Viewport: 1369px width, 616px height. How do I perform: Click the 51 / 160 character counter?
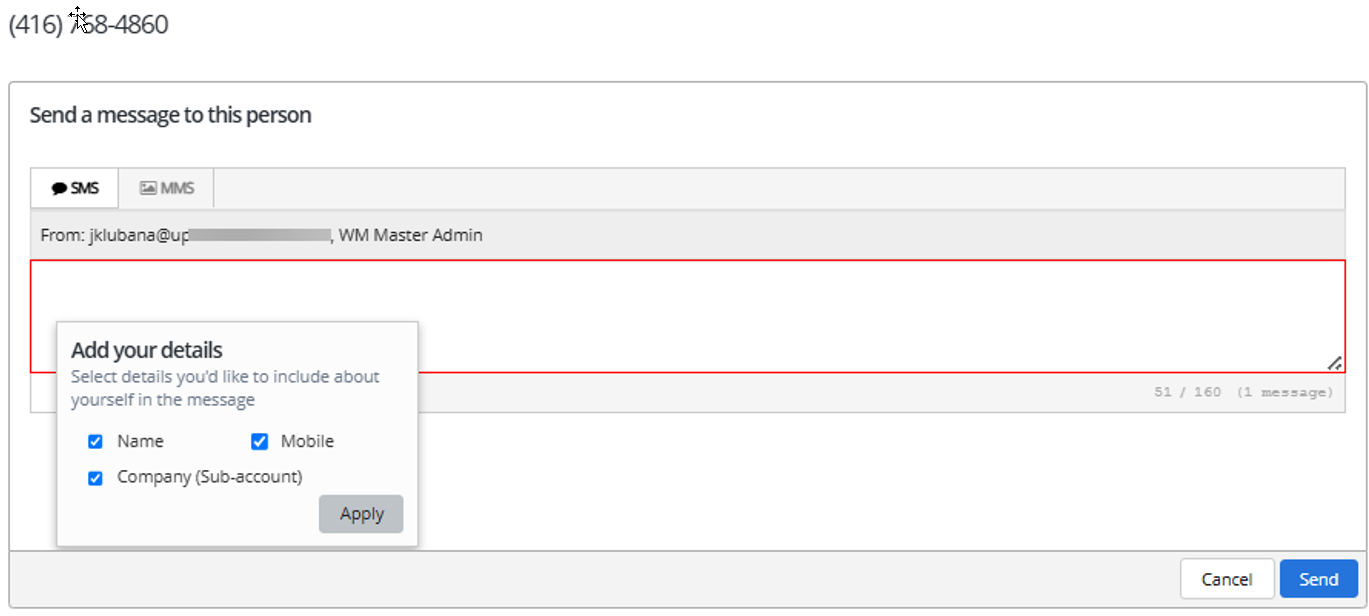tap(1185, 391)
